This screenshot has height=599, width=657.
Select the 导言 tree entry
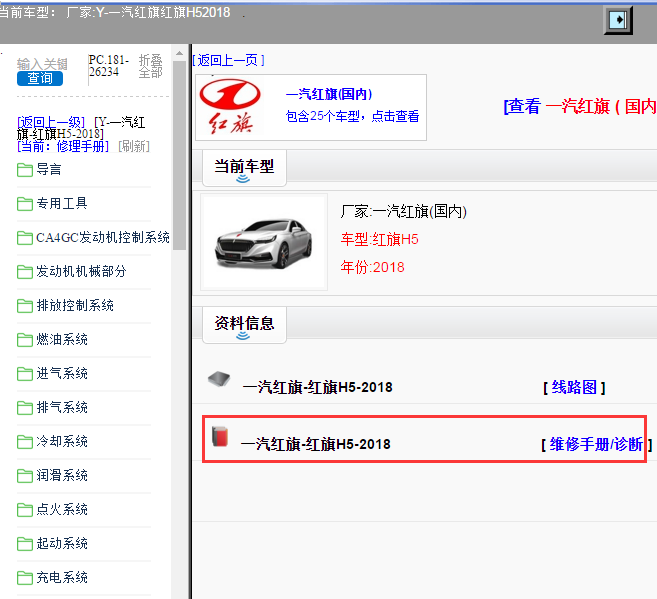pos(49,169)
